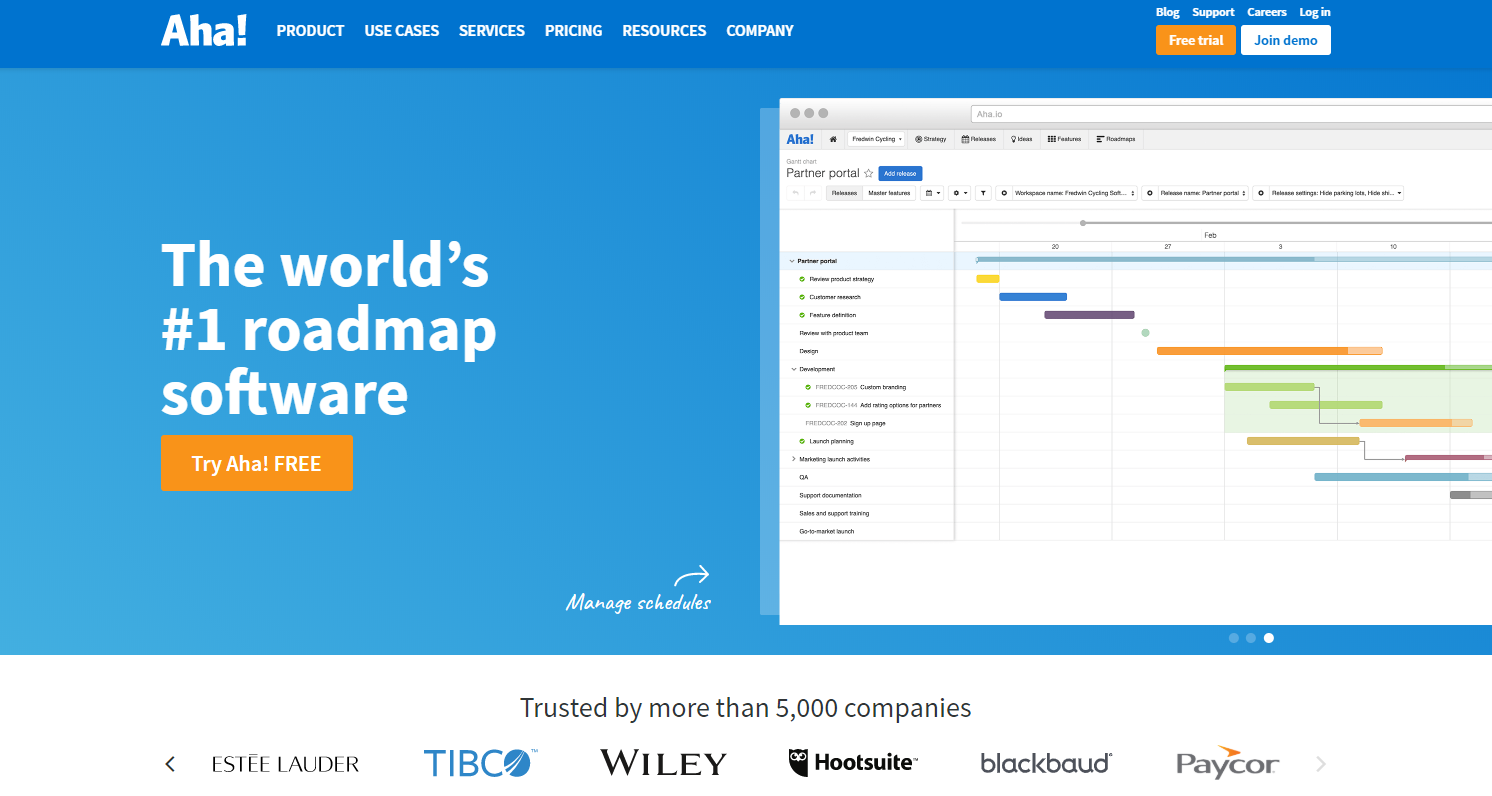Open the Workspace name filter dropdown
The width and height of the screenshot is (1492, 796).
coord(1075,193)
